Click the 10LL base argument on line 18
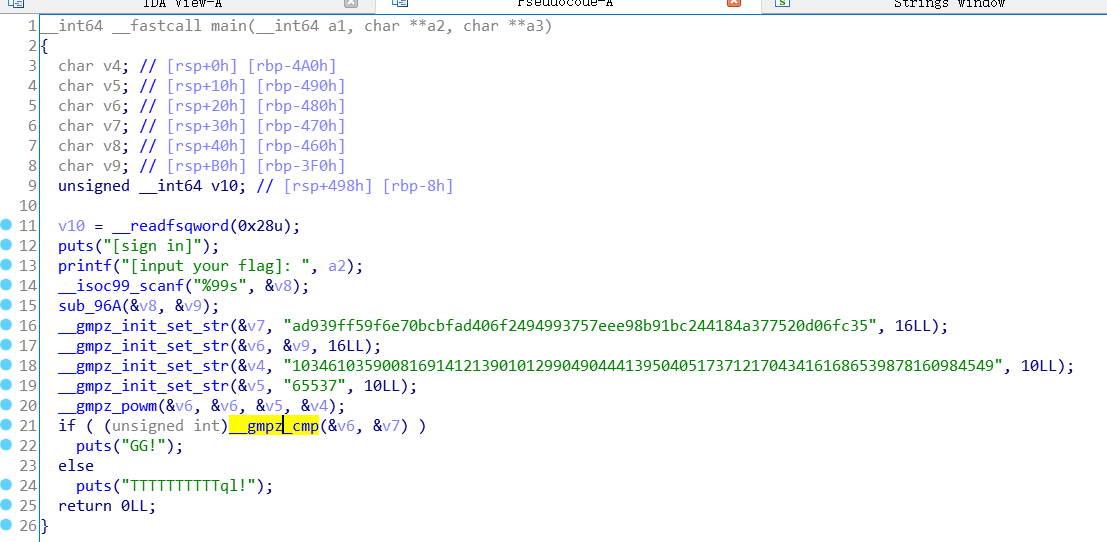Viewport: 1107px width, 542px height. (1039, 366)
